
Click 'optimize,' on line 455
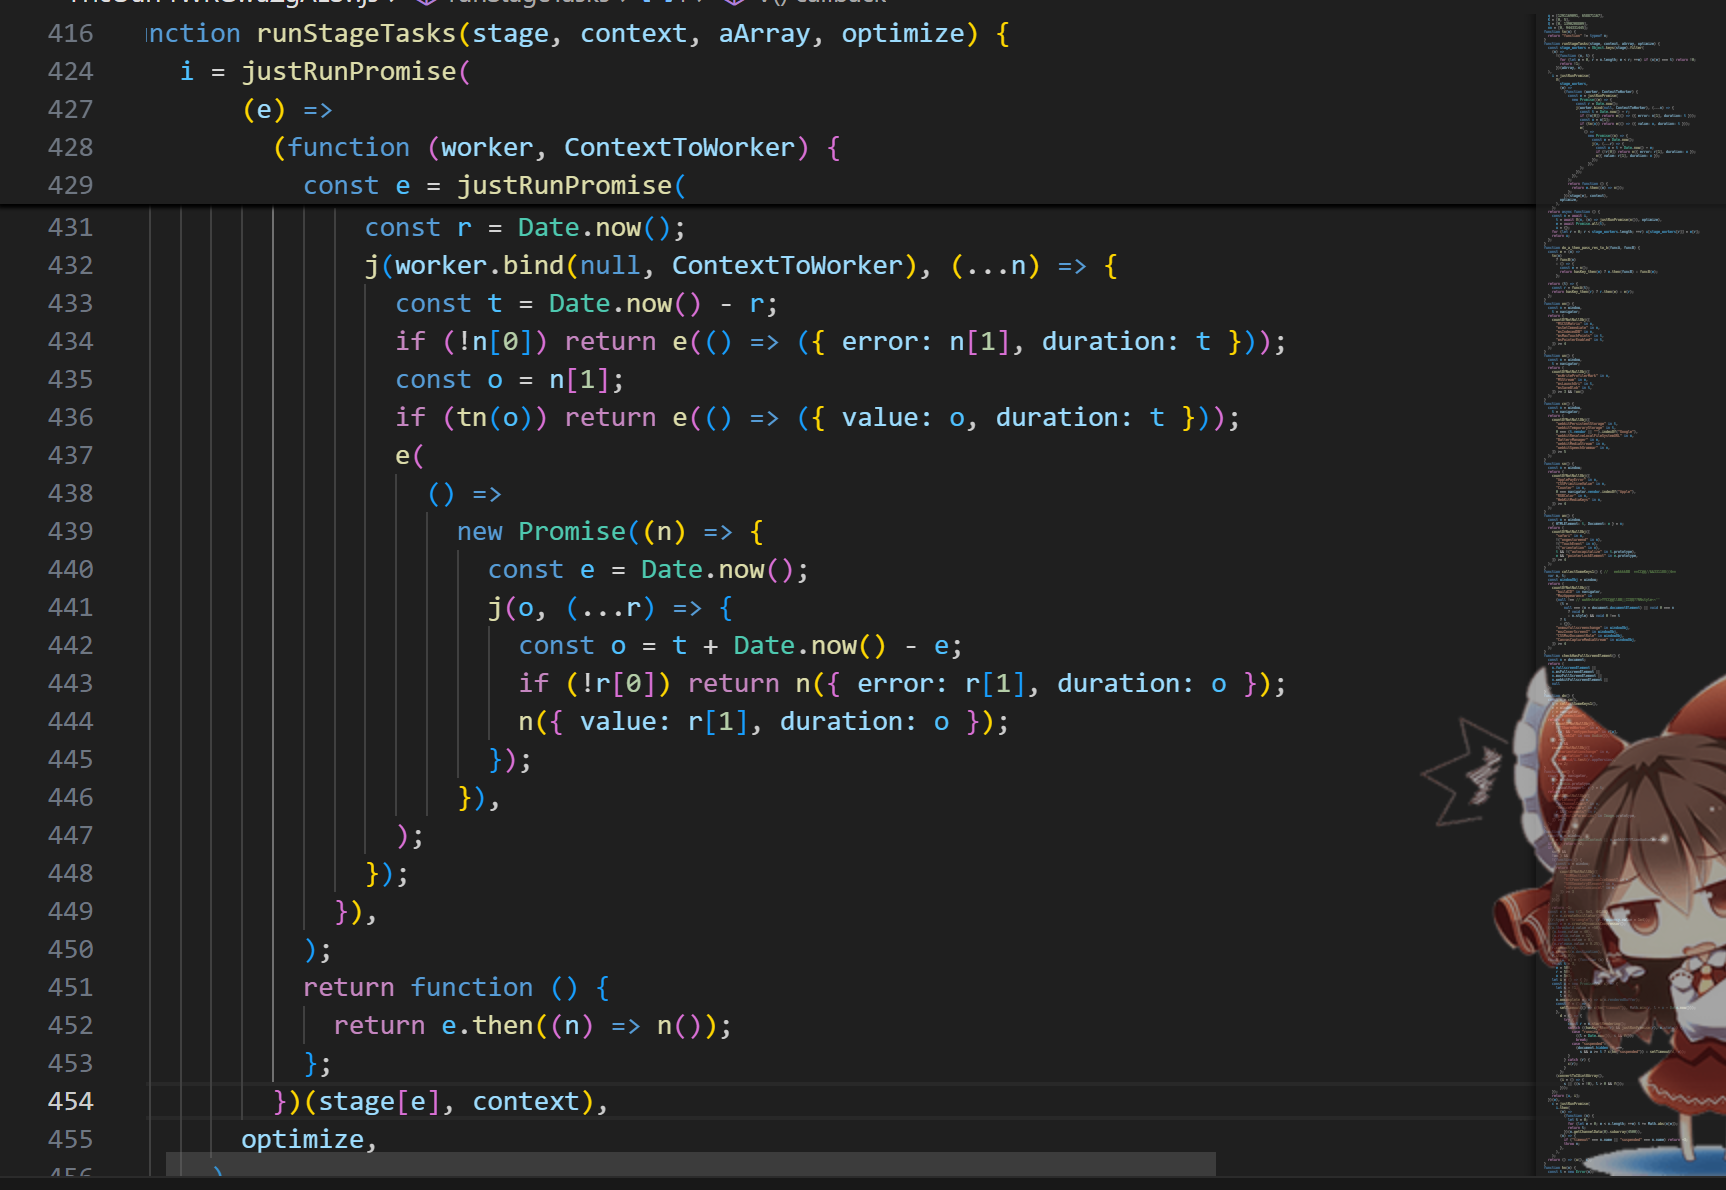[309, 1140]
